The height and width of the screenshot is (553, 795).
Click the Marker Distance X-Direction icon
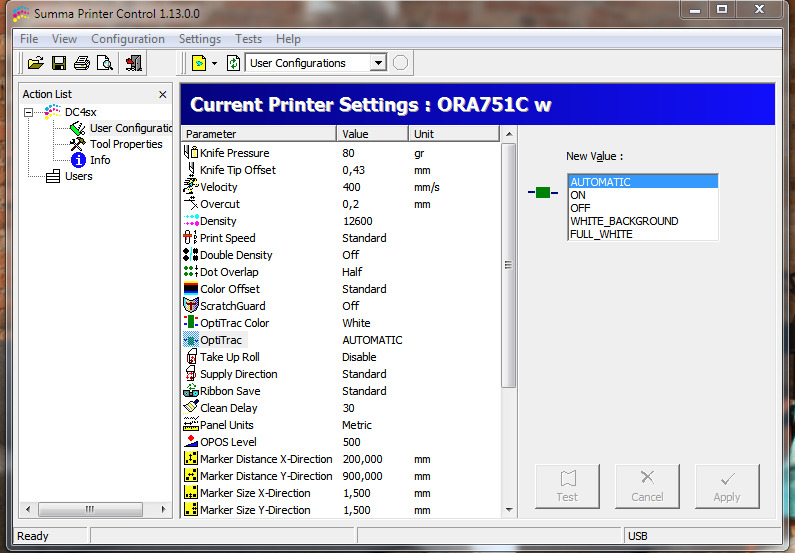pyautogui.click(x=191, y=458)
